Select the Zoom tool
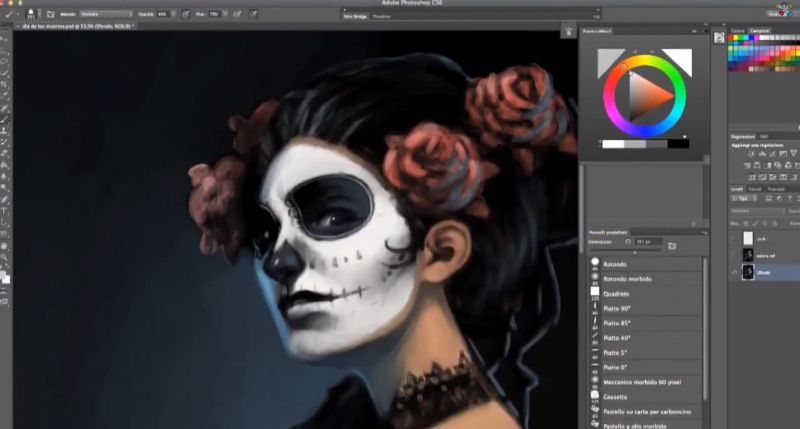800x429 pixels. (x=4, y=258)
